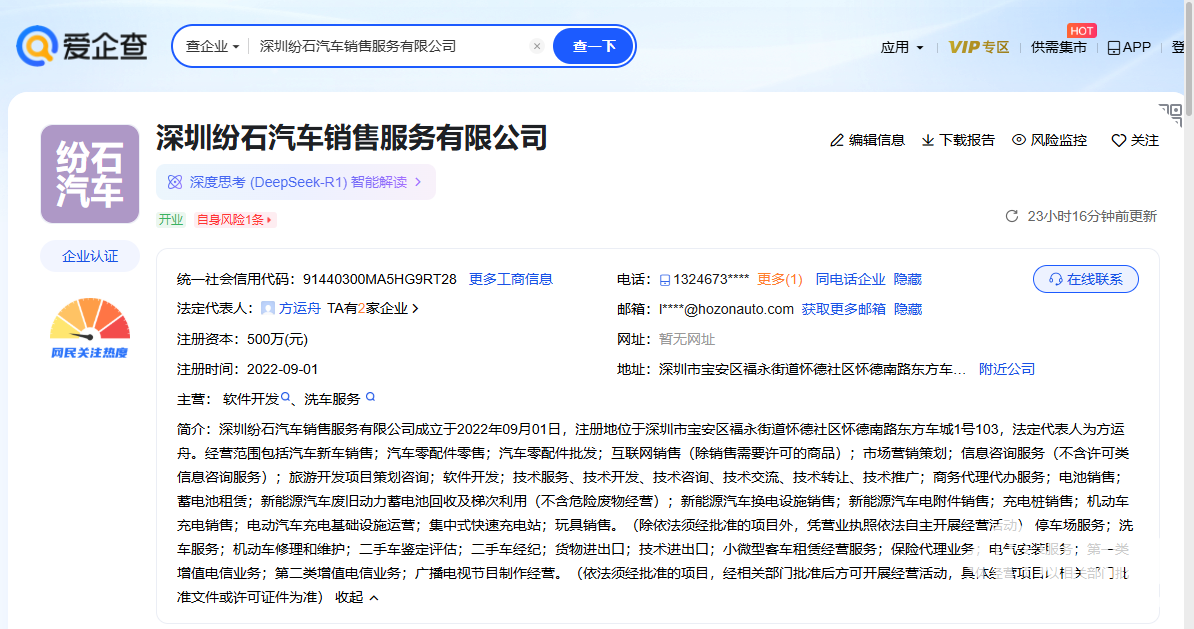Collapse the company intro with 收起

tap(357, 597)
